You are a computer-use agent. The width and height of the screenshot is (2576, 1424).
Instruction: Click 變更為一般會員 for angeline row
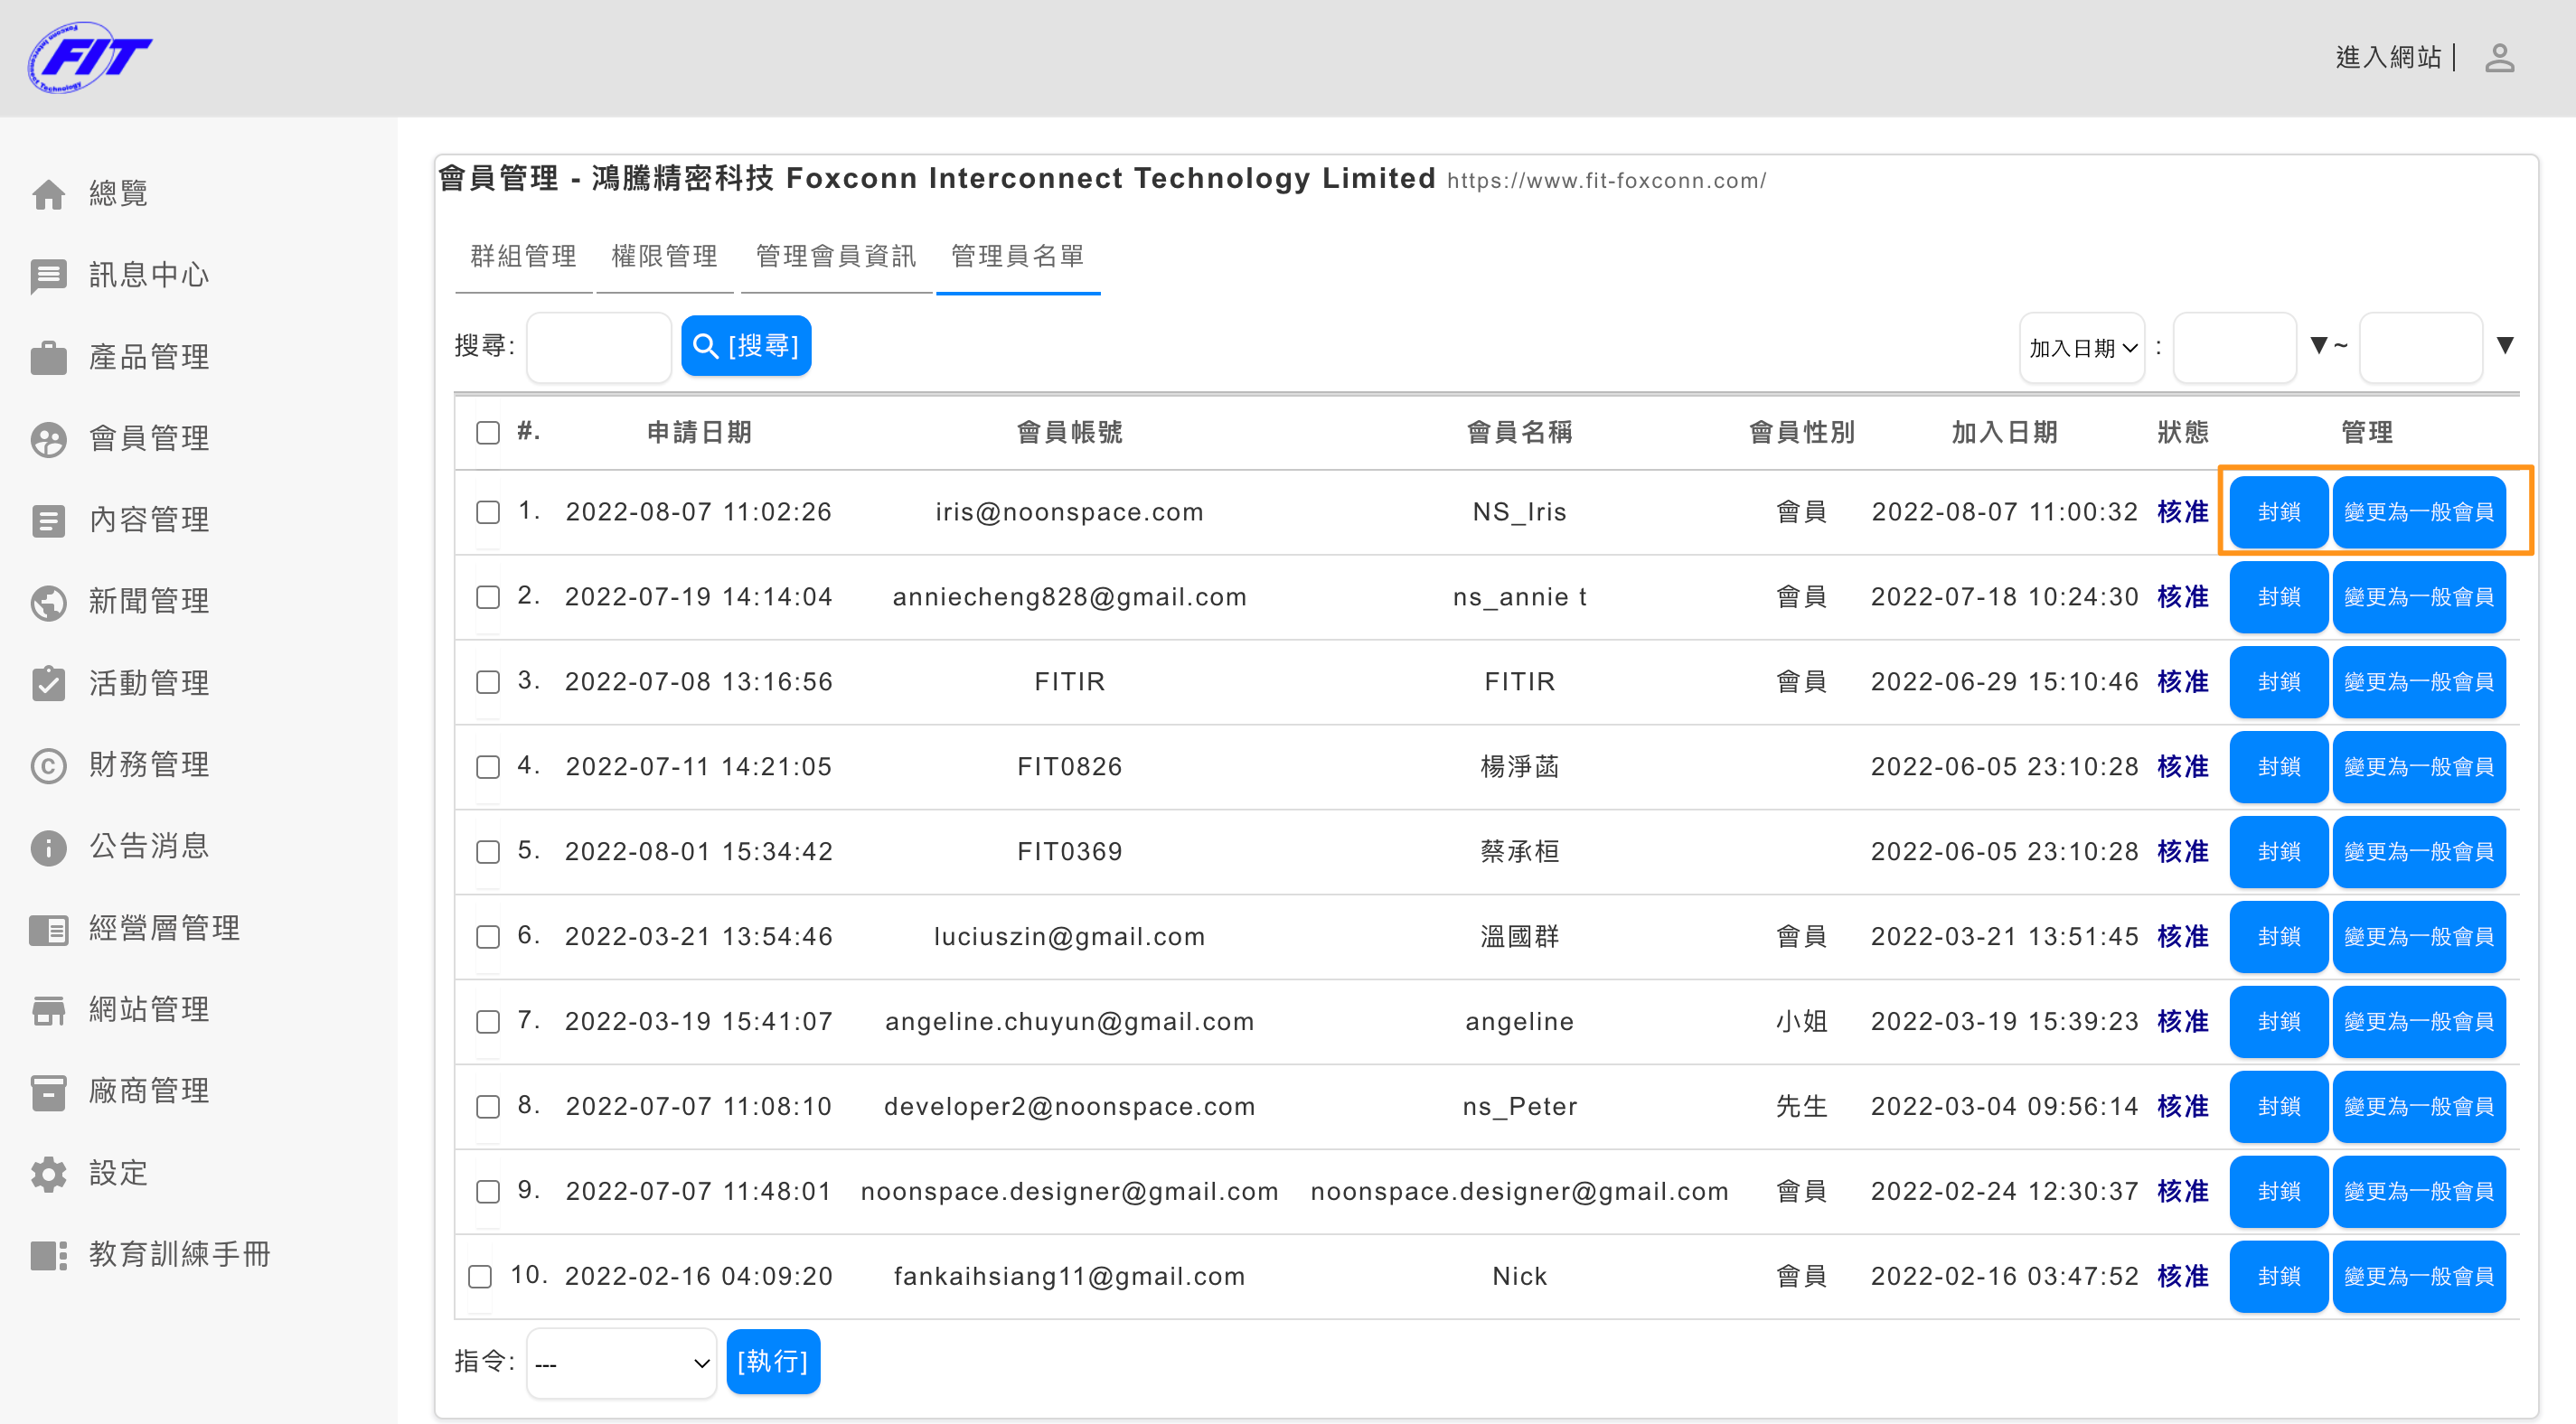pos(2419,1022)
